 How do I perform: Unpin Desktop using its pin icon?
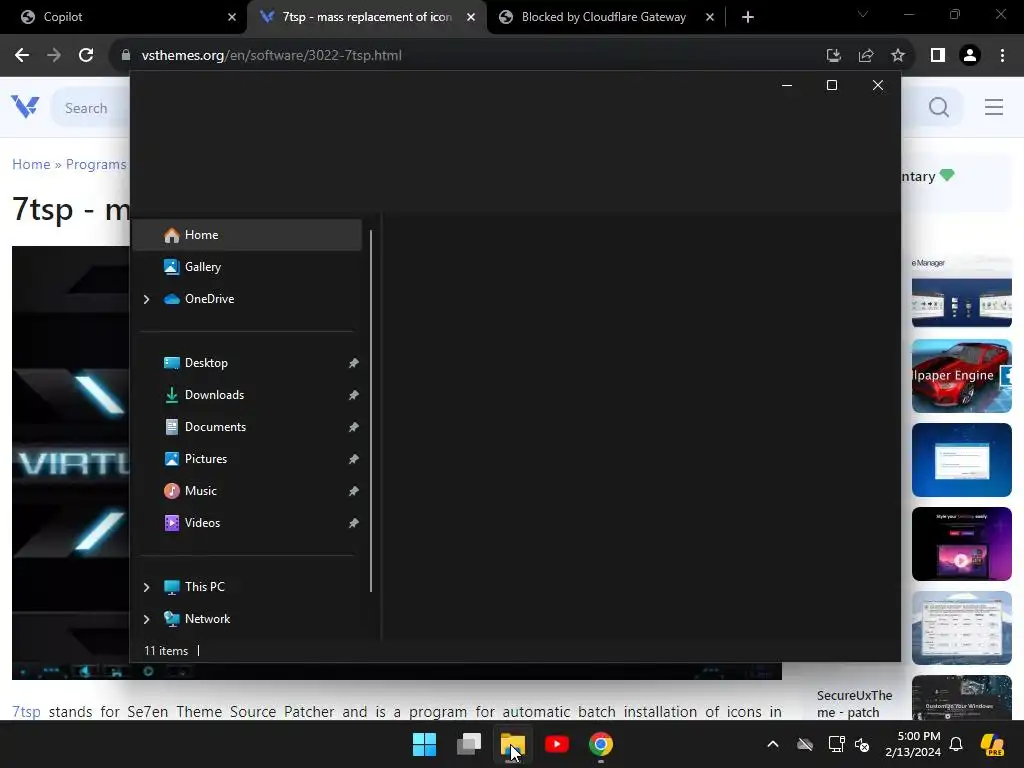[x=353, y=363]
